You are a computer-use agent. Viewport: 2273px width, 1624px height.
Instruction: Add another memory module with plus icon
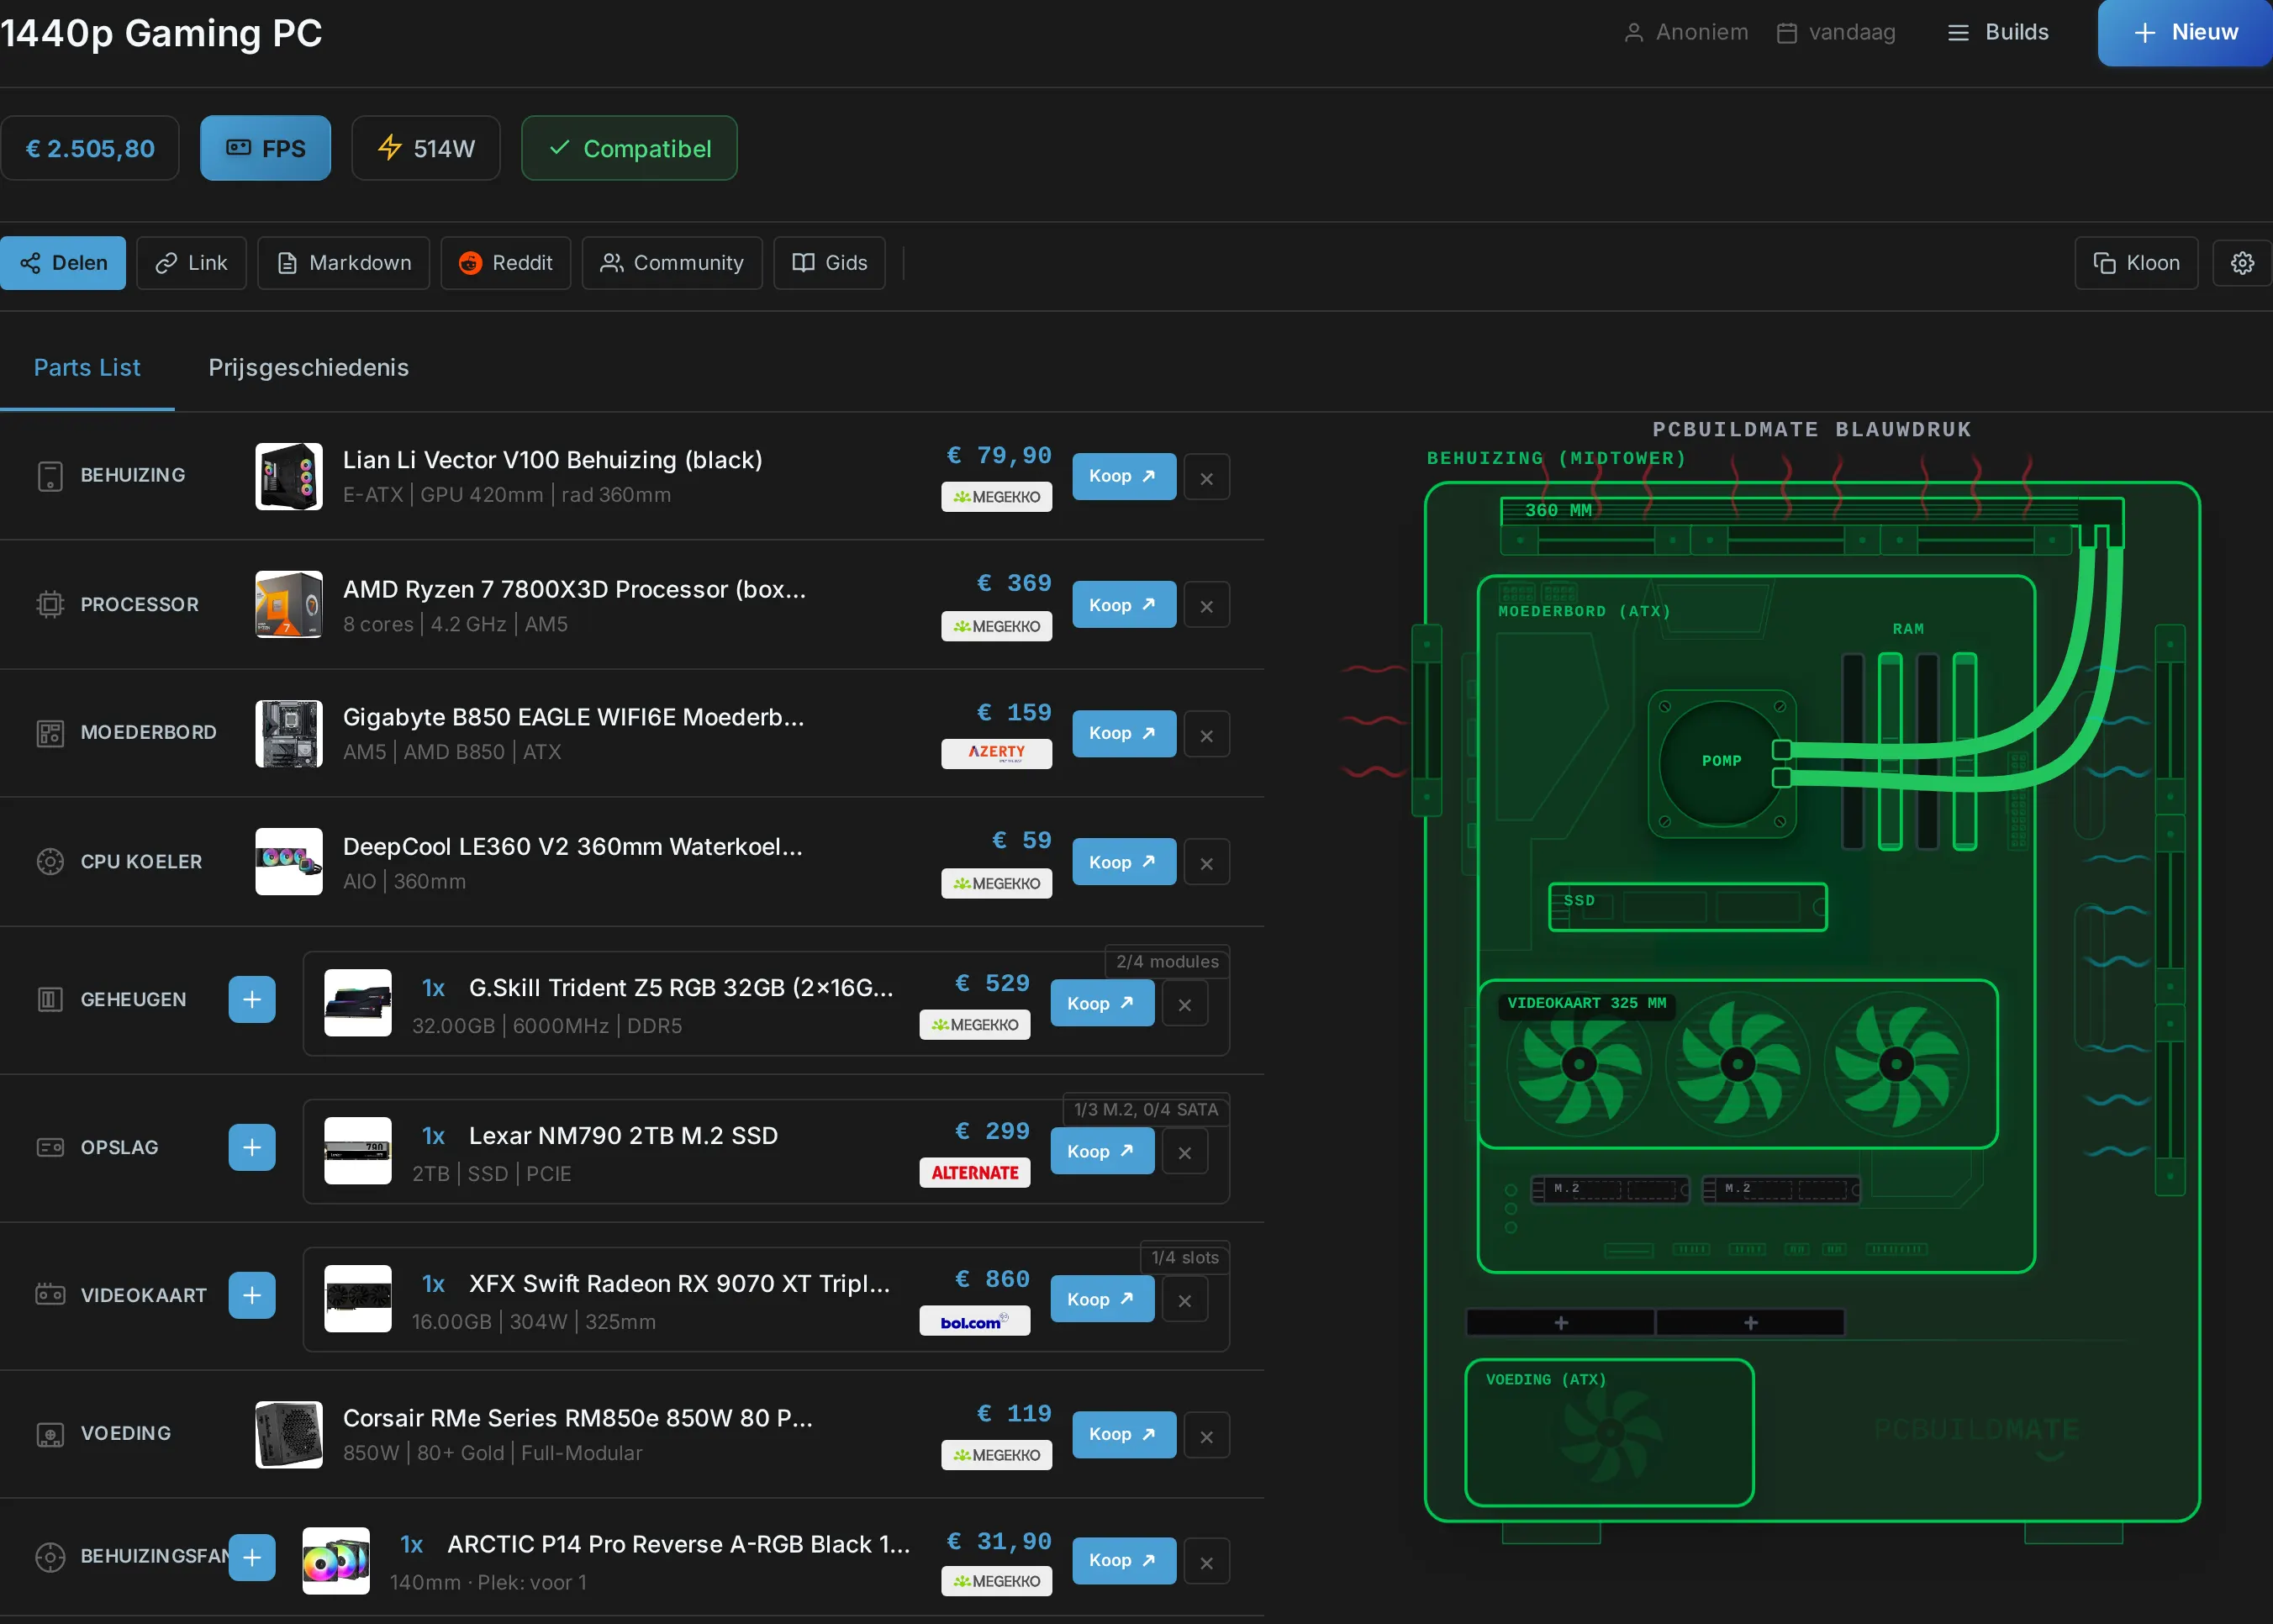click(x=252, y=999)
